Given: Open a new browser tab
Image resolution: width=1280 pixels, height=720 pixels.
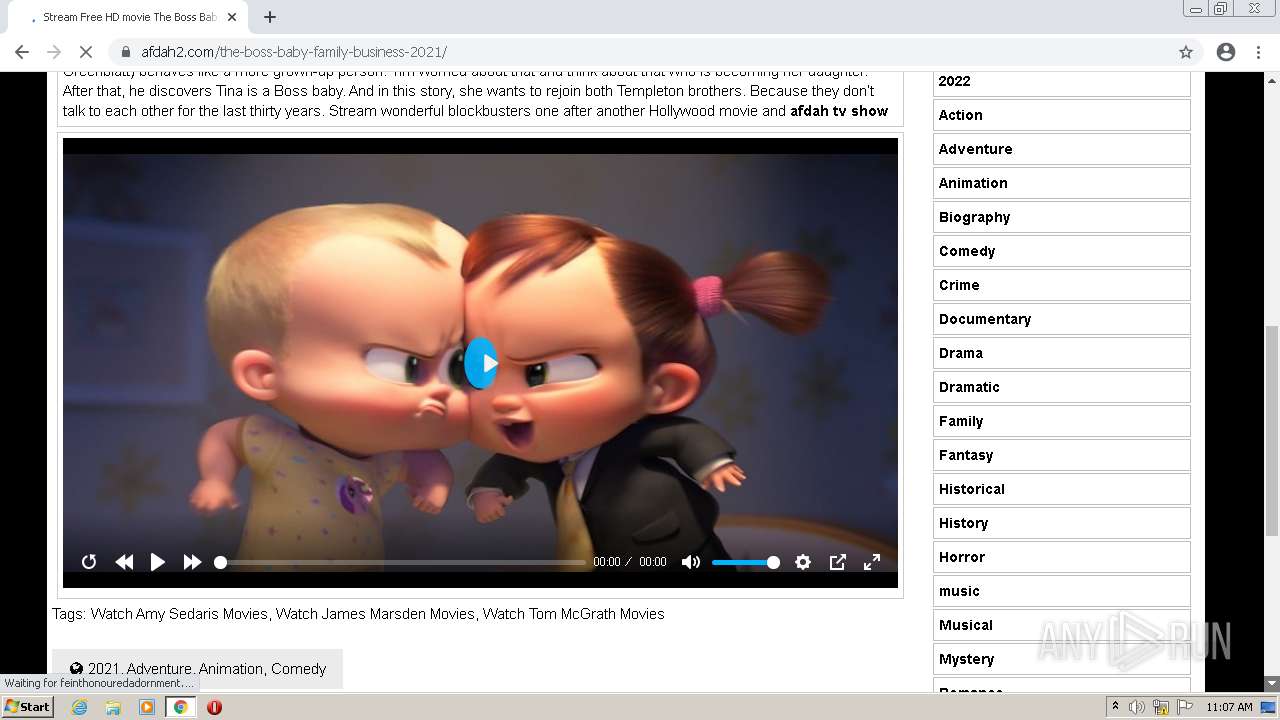Looking at the screenshot, I should point(270,17).
